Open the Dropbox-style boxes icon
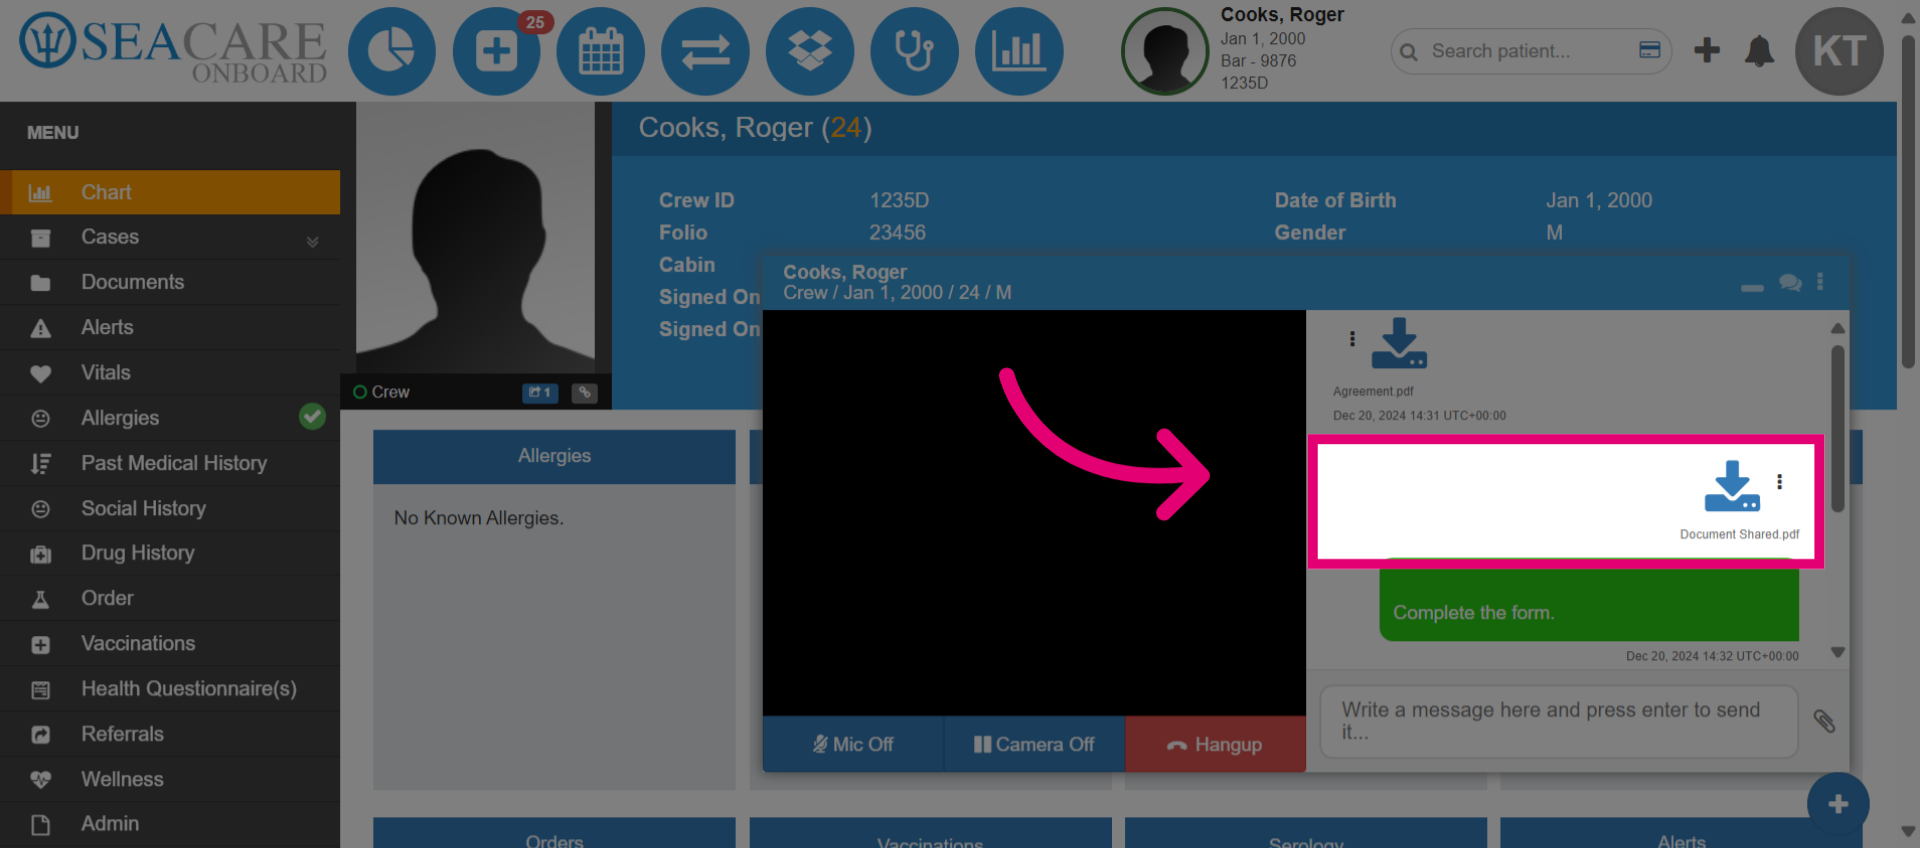The width and height of the screenshot is (1920, 848). pos(810,51)
